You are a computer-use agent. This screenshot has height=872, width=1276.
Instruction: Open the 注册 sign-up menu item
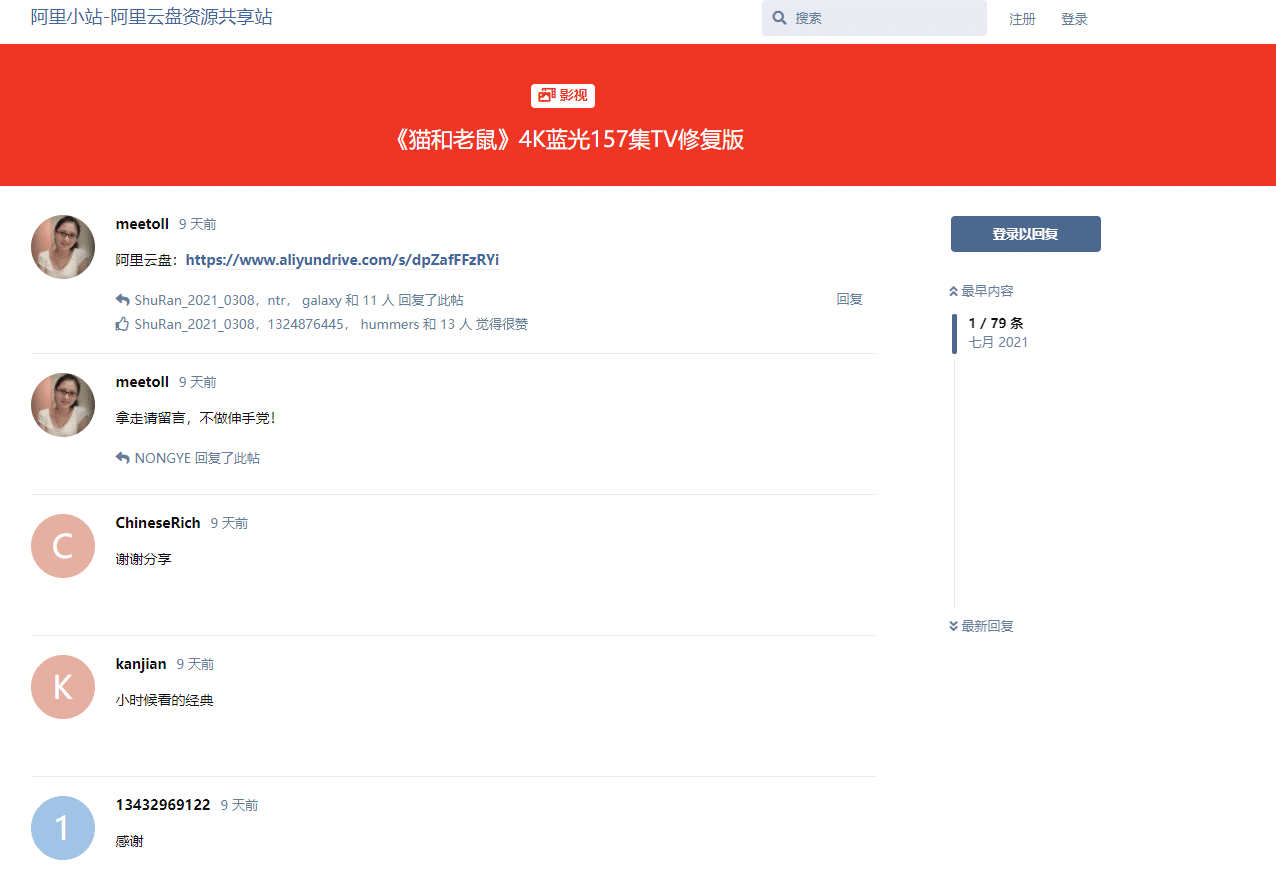(1022, 19)
